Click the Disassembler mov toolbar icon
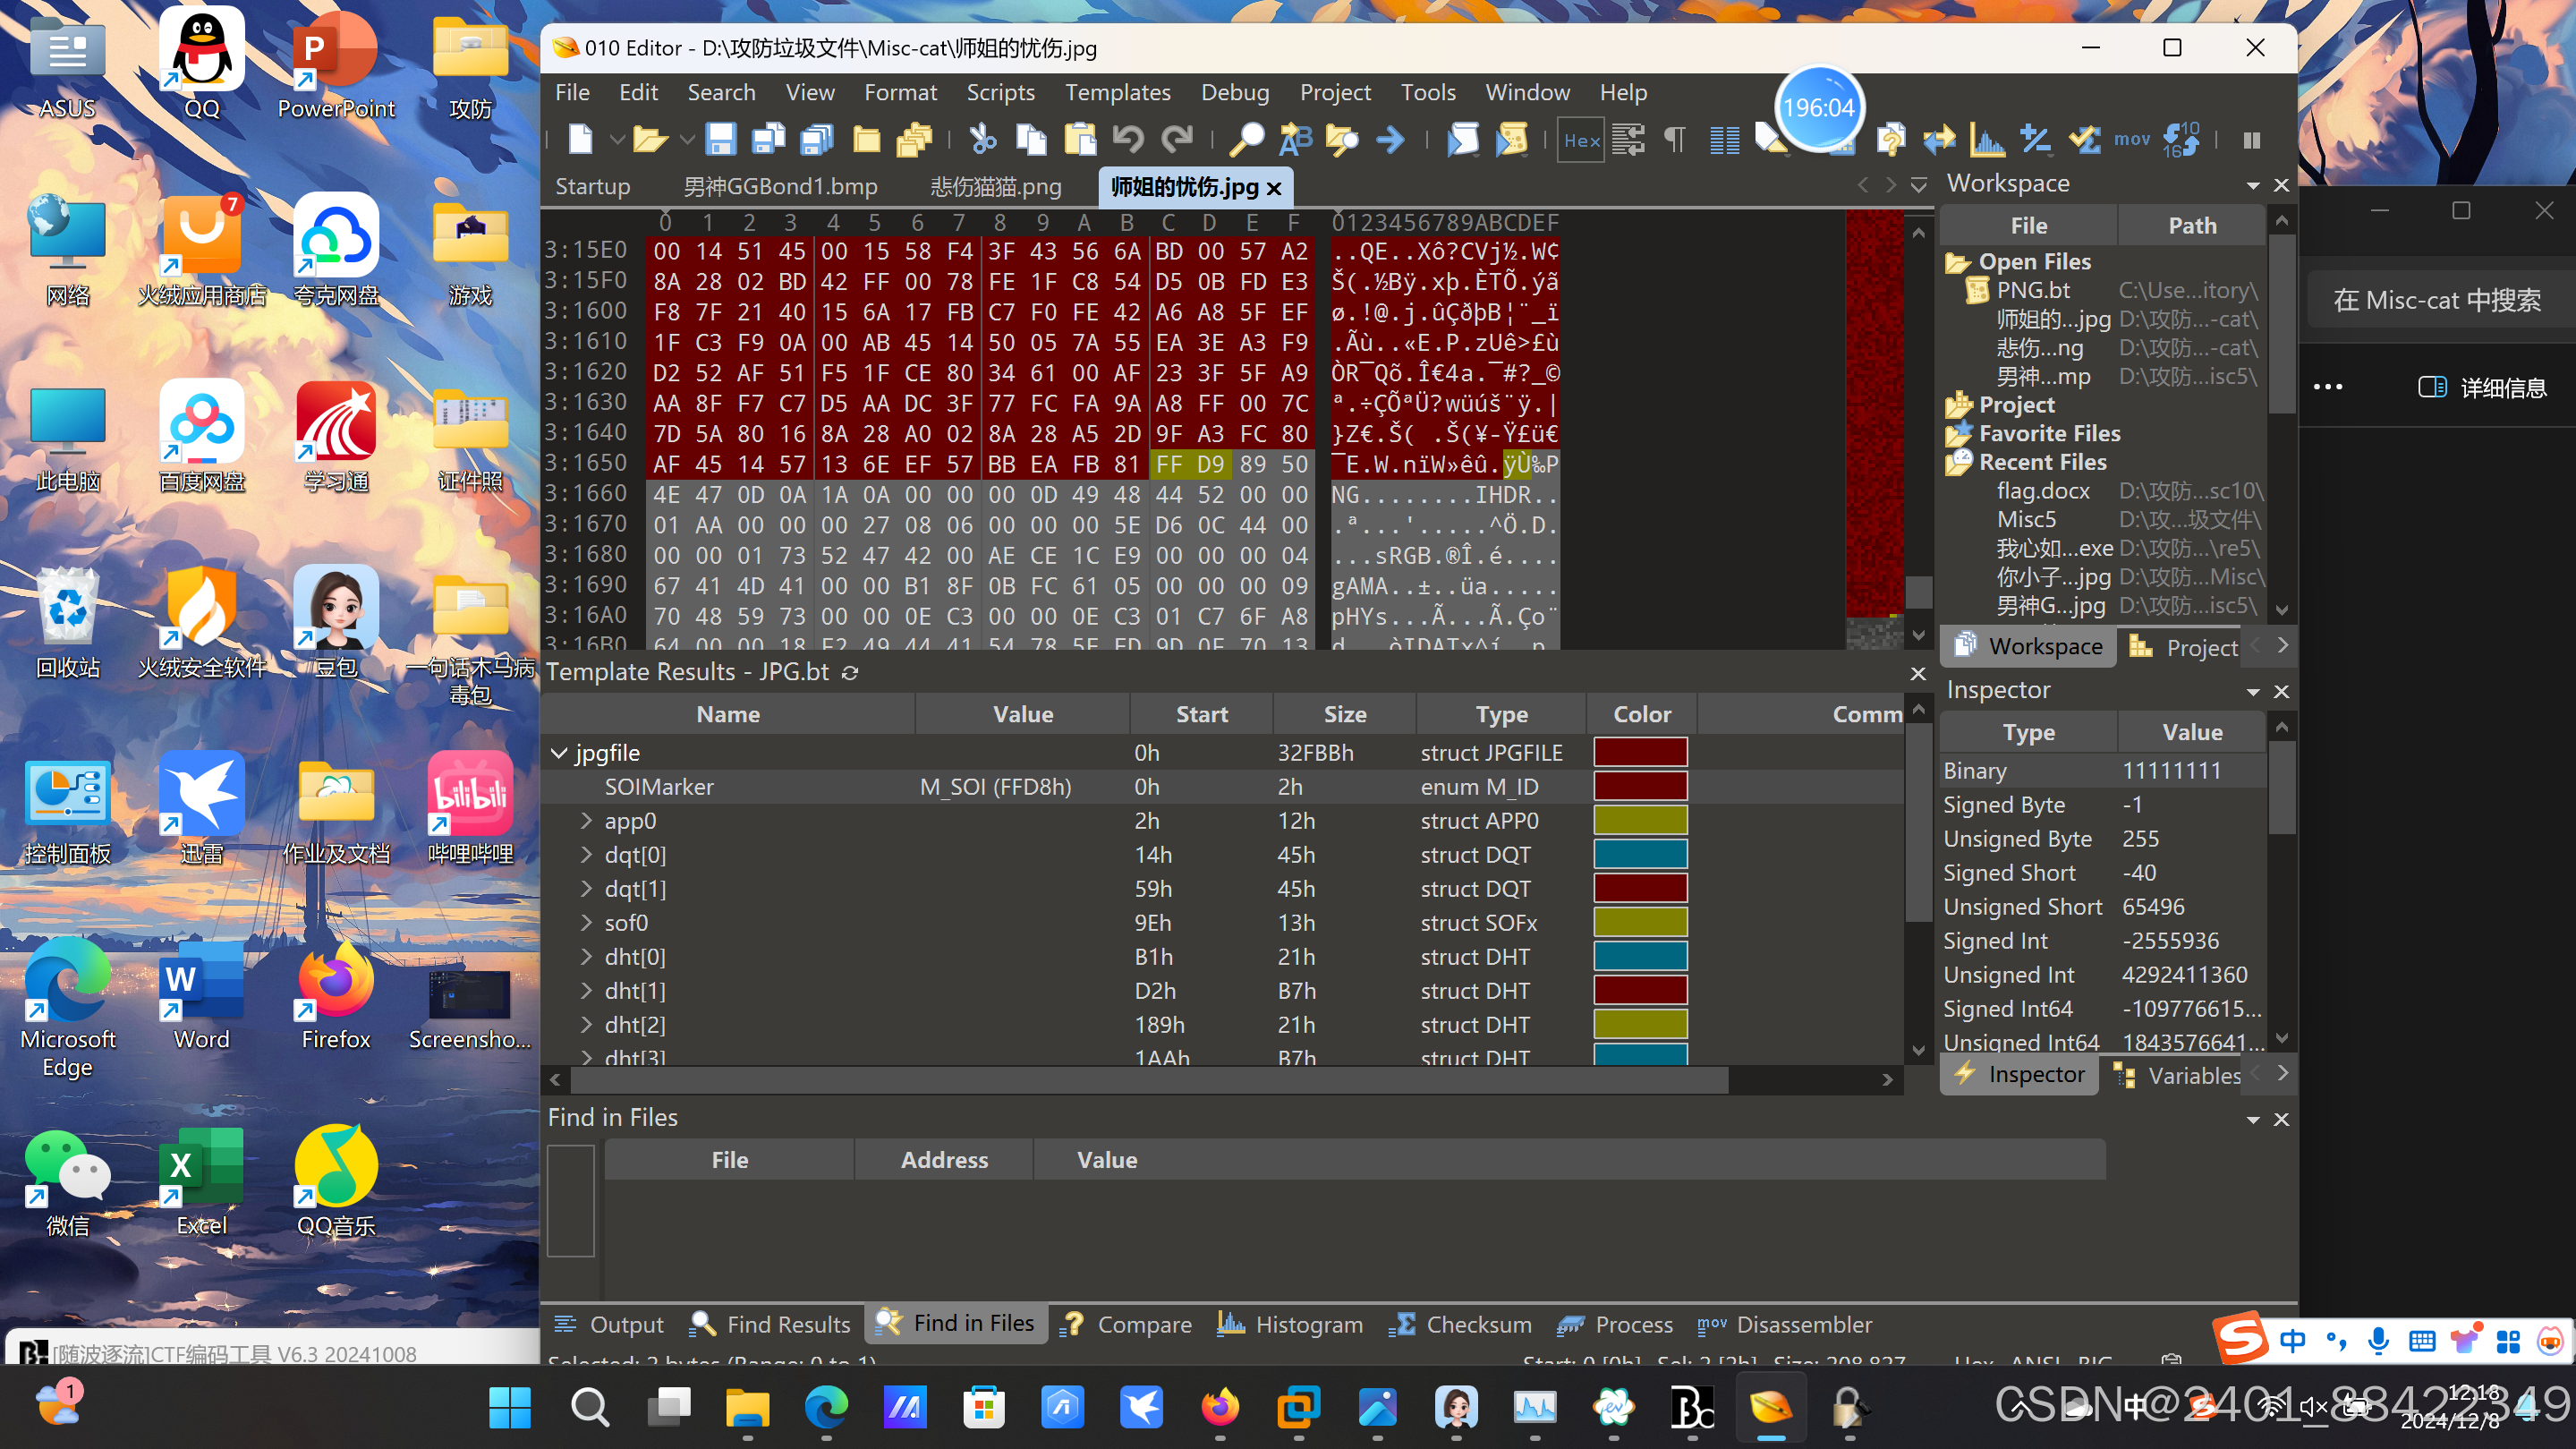 click(x=2131, y=140)
